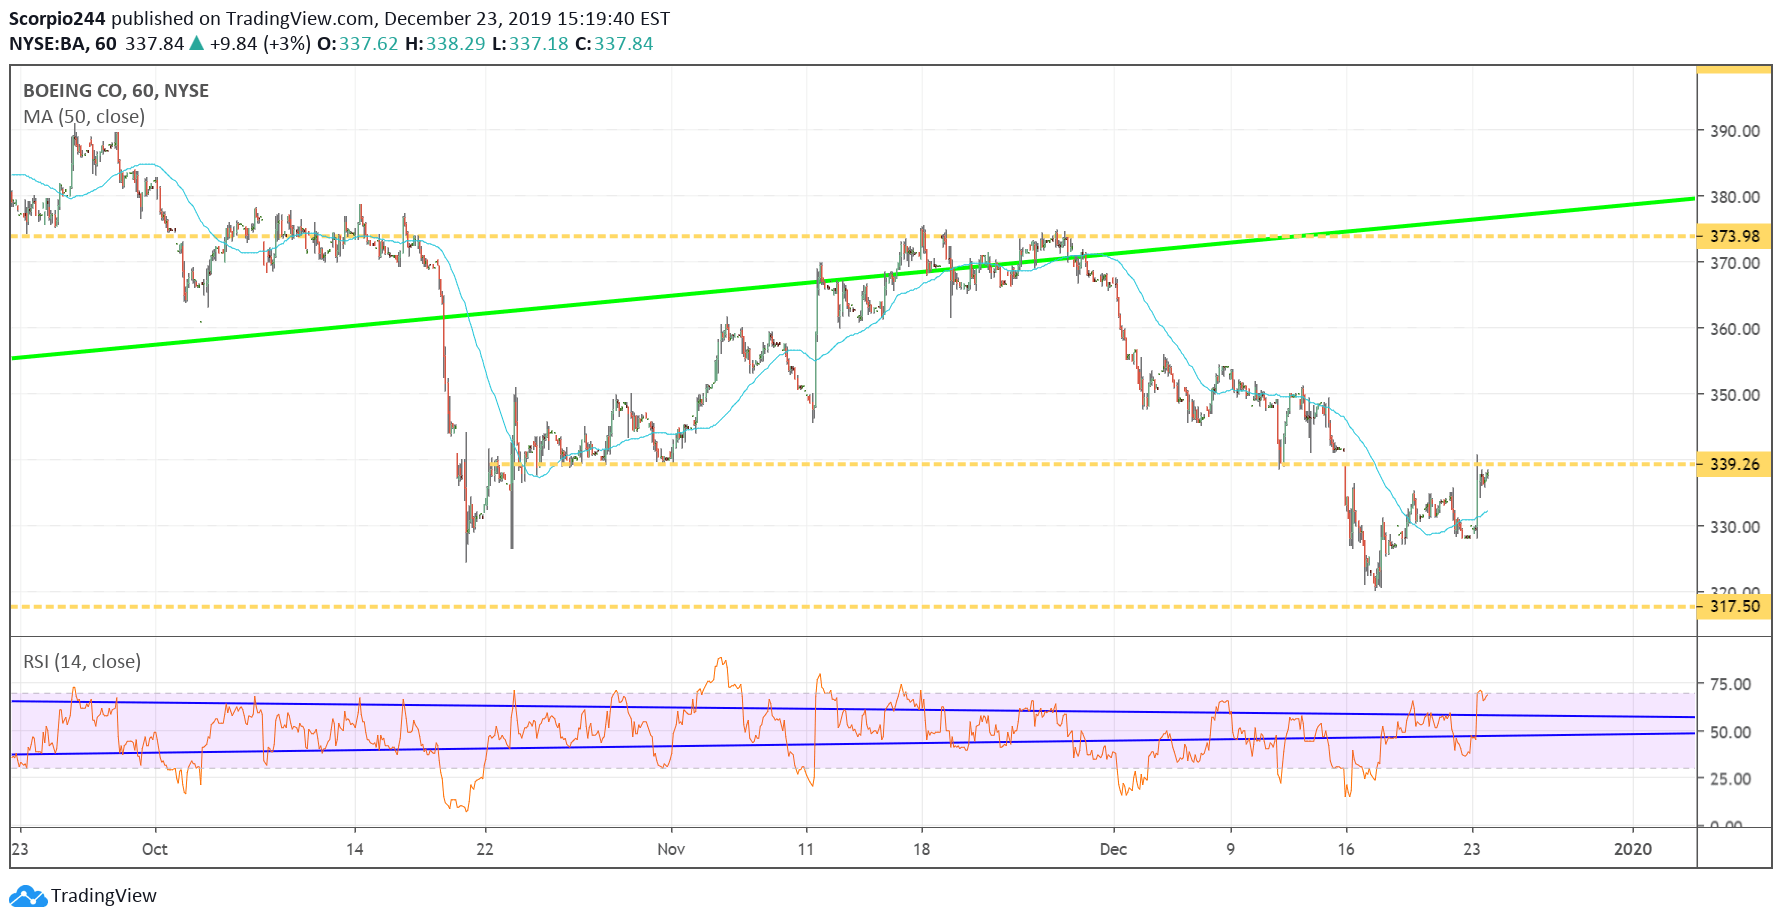This screenshot has width=1782, height=923.
Task: Click the 339.26 price level label
Action: tap(1734, 464)
